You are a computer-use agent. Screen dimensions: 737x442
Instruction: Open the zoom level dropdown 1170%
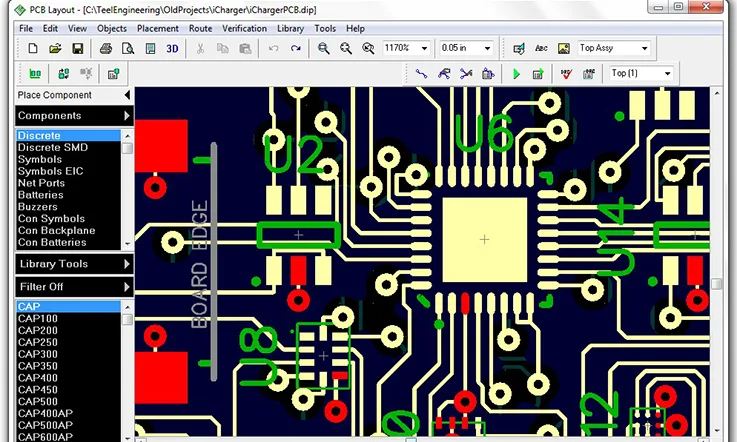(424, 48)
